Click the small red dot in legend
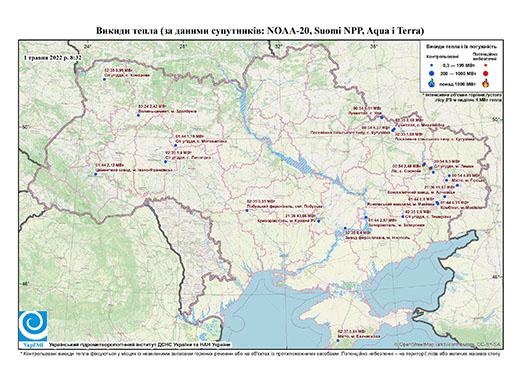 486,65
